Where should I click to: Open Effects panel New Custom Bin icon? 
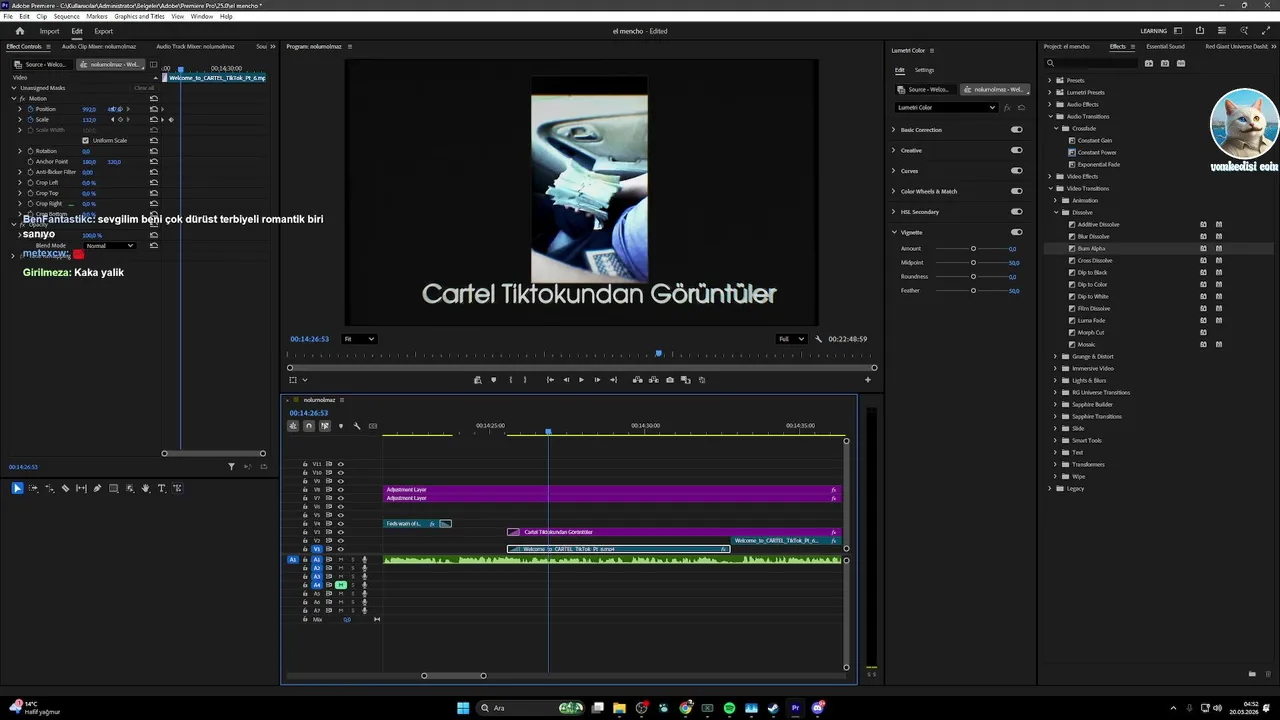(1252, 674)
